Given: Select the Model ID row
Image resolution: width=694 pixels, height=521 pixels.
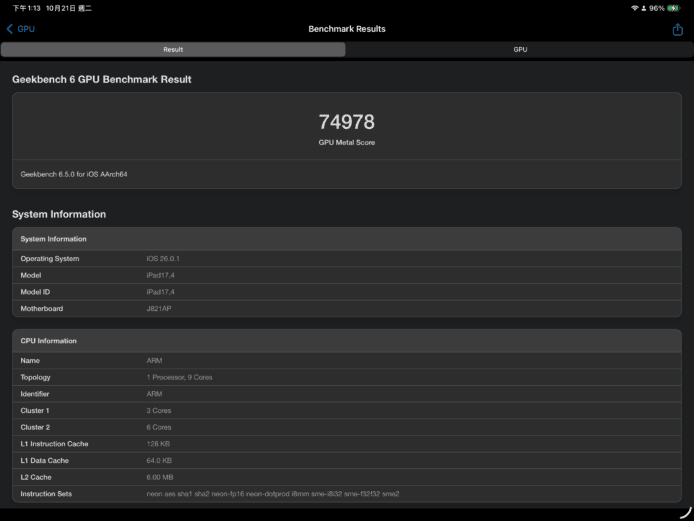Looking at the screenshot, I should 346,292.
